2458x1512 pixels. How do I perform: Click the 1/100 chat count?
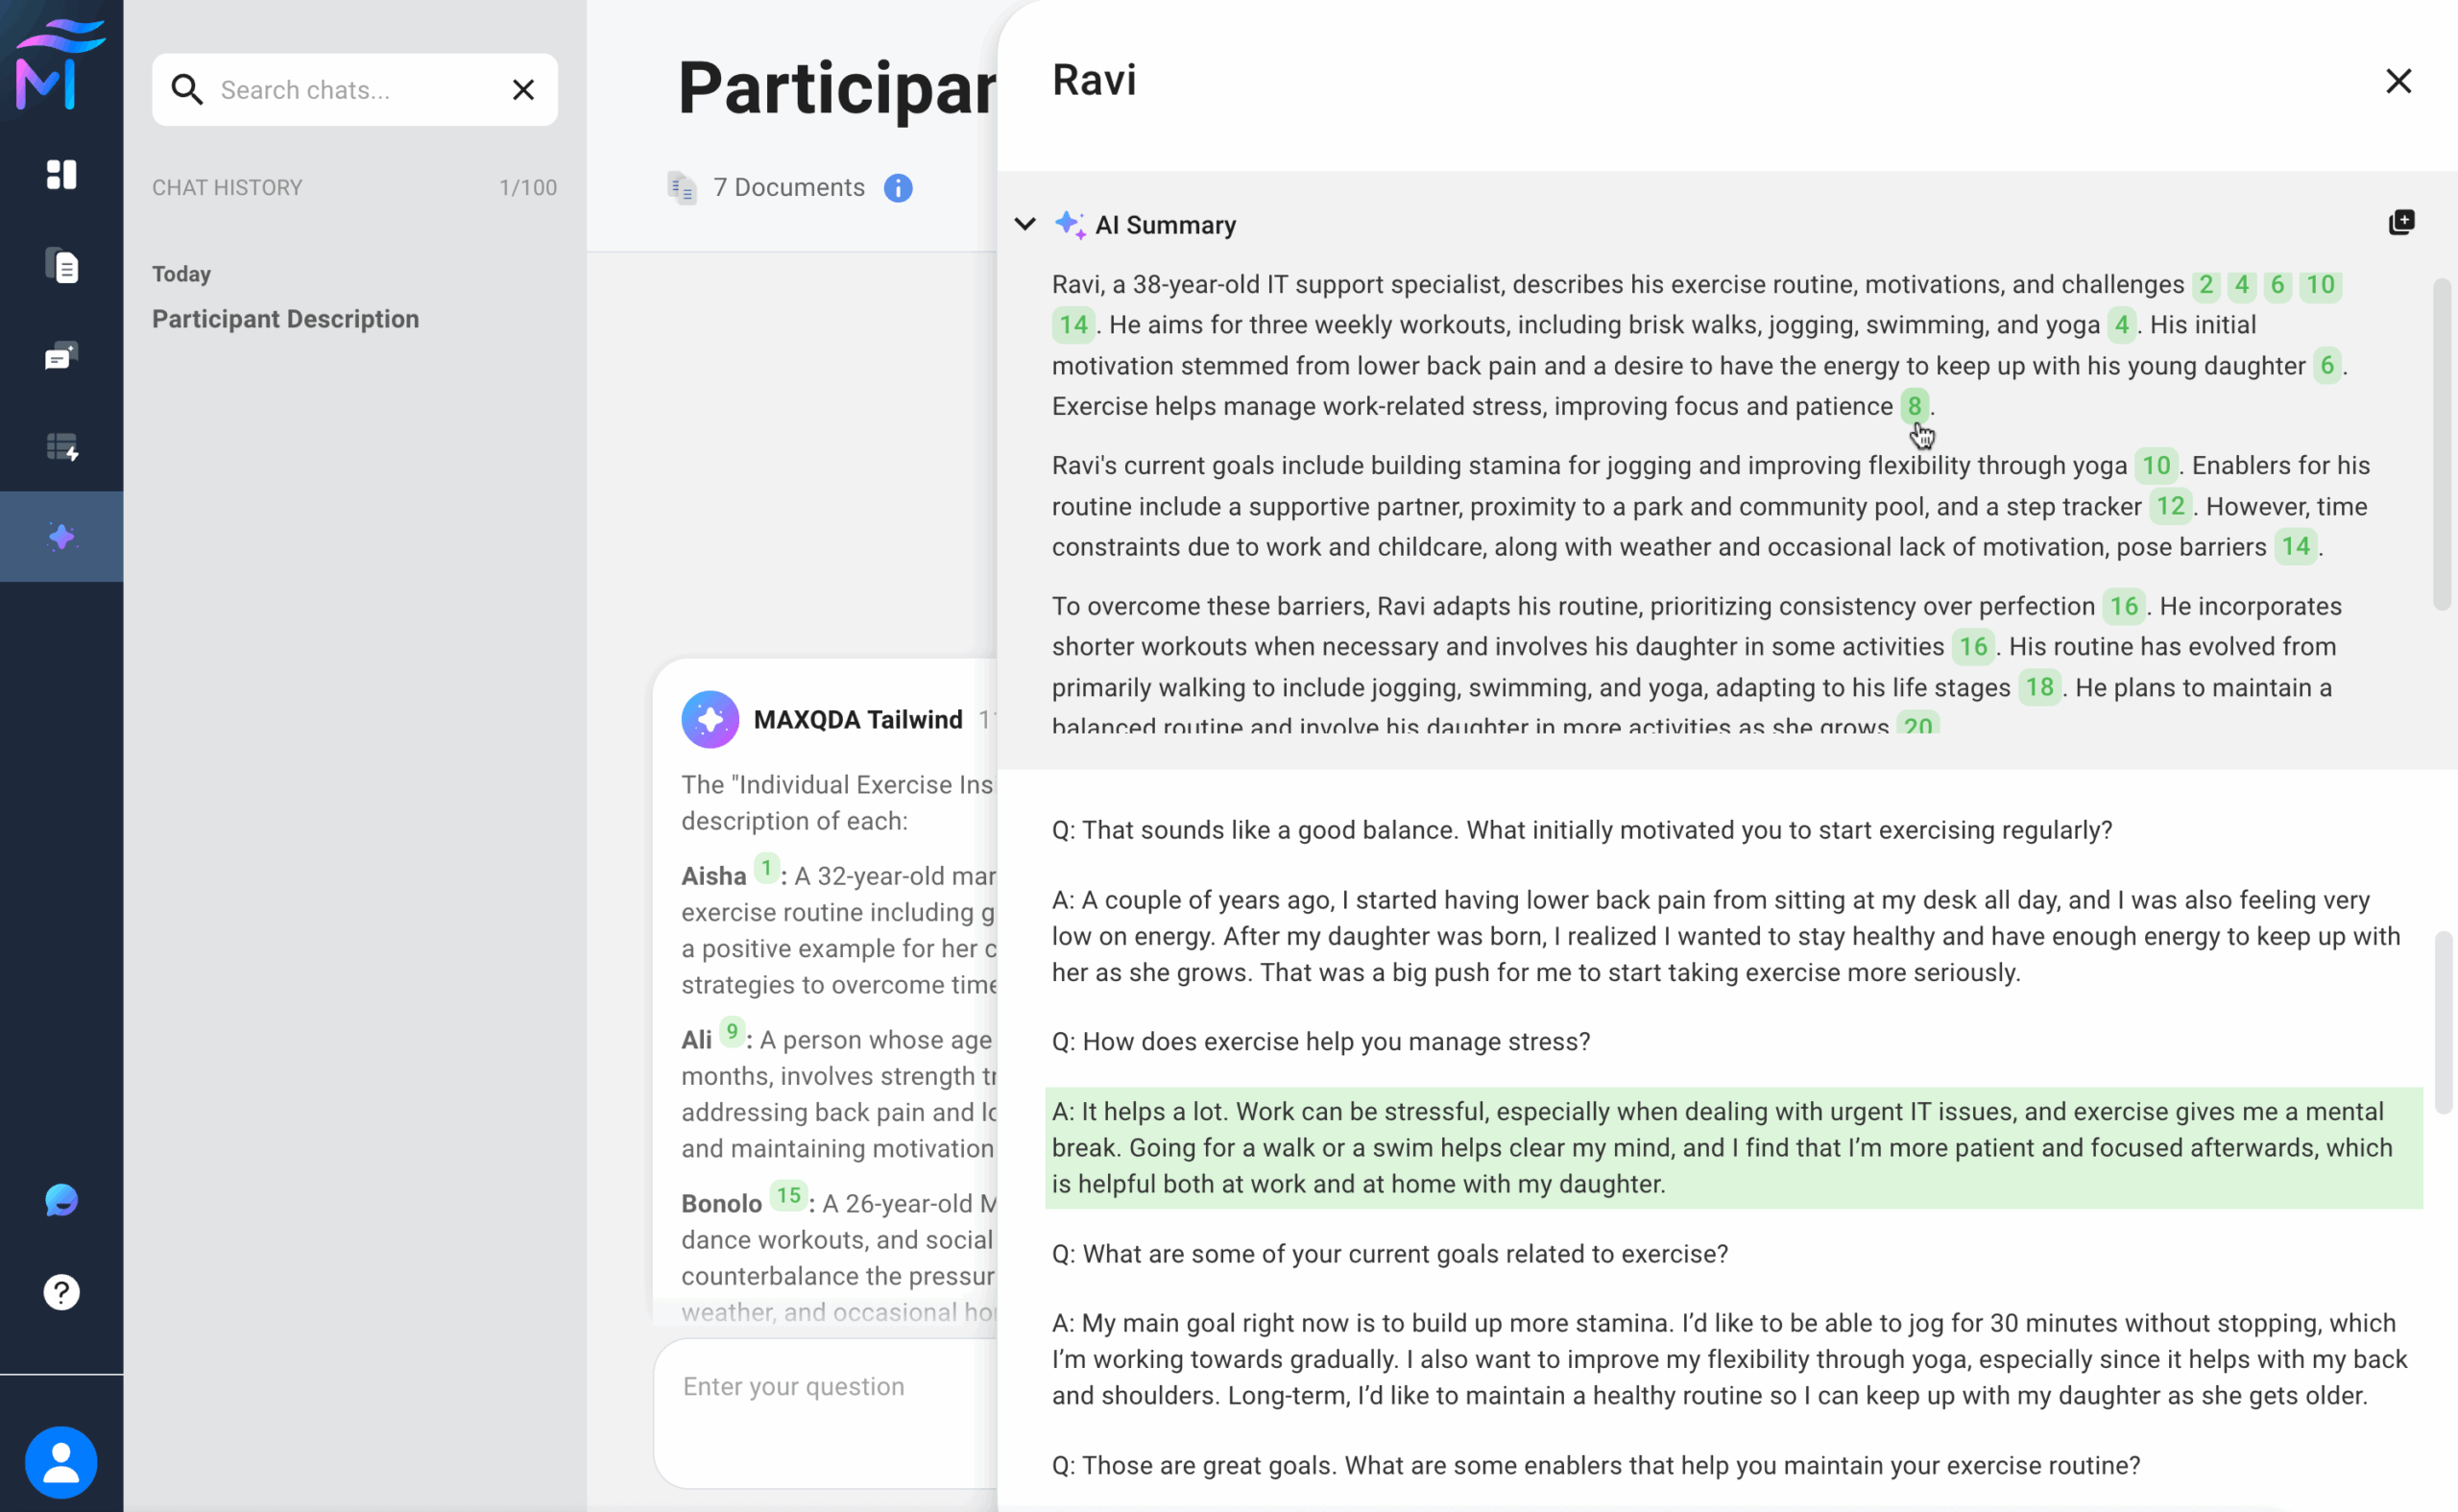528,188
